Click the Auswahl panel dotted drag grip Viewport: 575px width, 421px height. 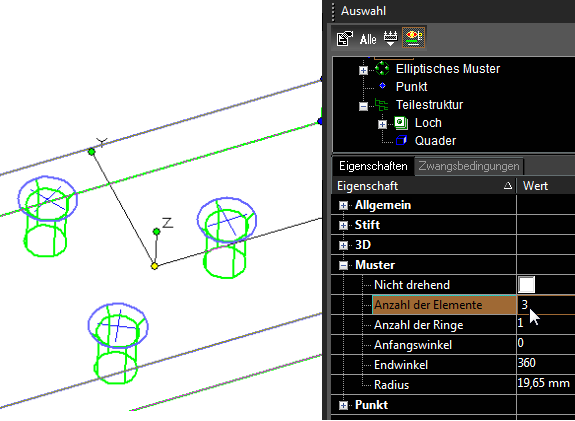coord(333,12)
